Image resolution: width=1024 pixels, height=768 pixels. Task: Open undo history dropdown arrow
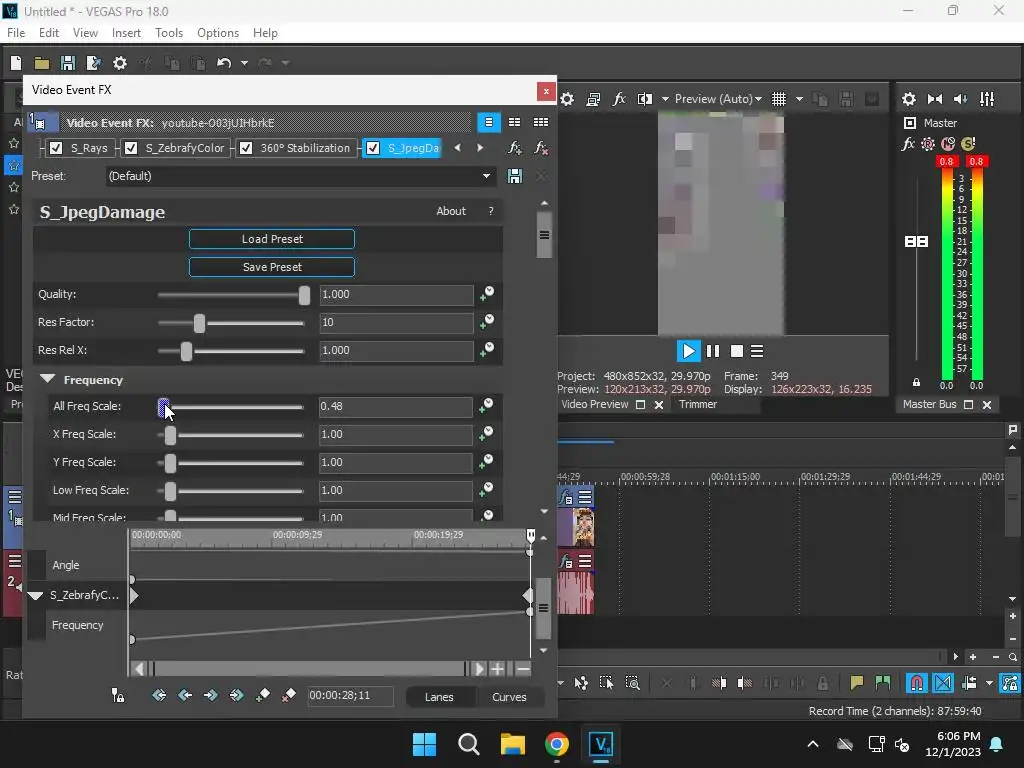tap(244, 63)
